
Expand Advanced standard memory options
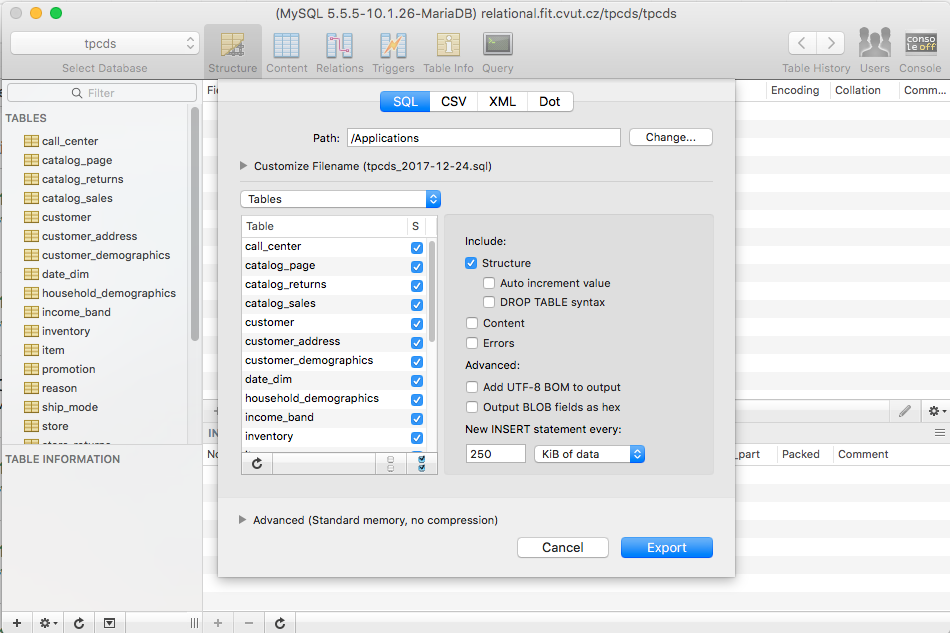coord(242,520)
